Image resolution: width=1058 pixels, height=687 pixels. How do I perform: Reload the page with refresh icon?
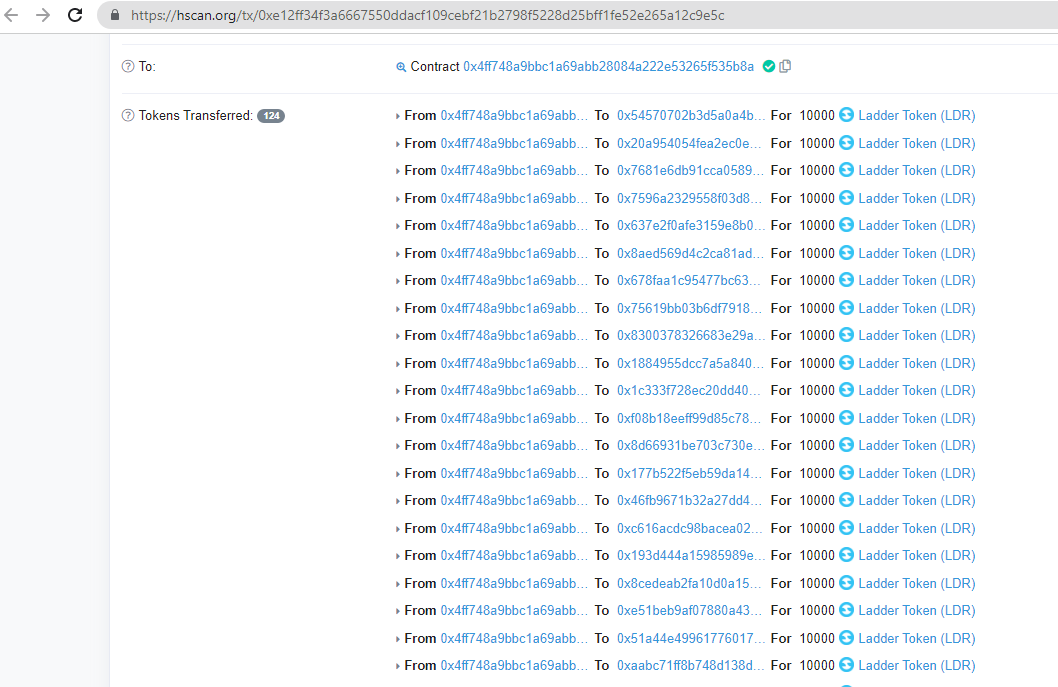point(75,15)
